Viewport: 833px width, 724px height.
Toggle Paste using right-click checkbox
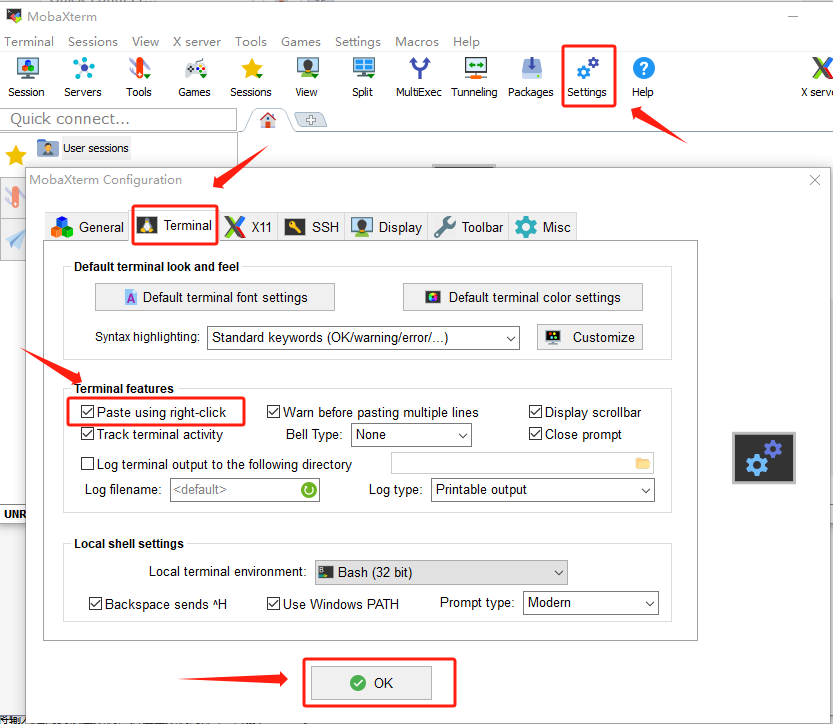(88, 412)
